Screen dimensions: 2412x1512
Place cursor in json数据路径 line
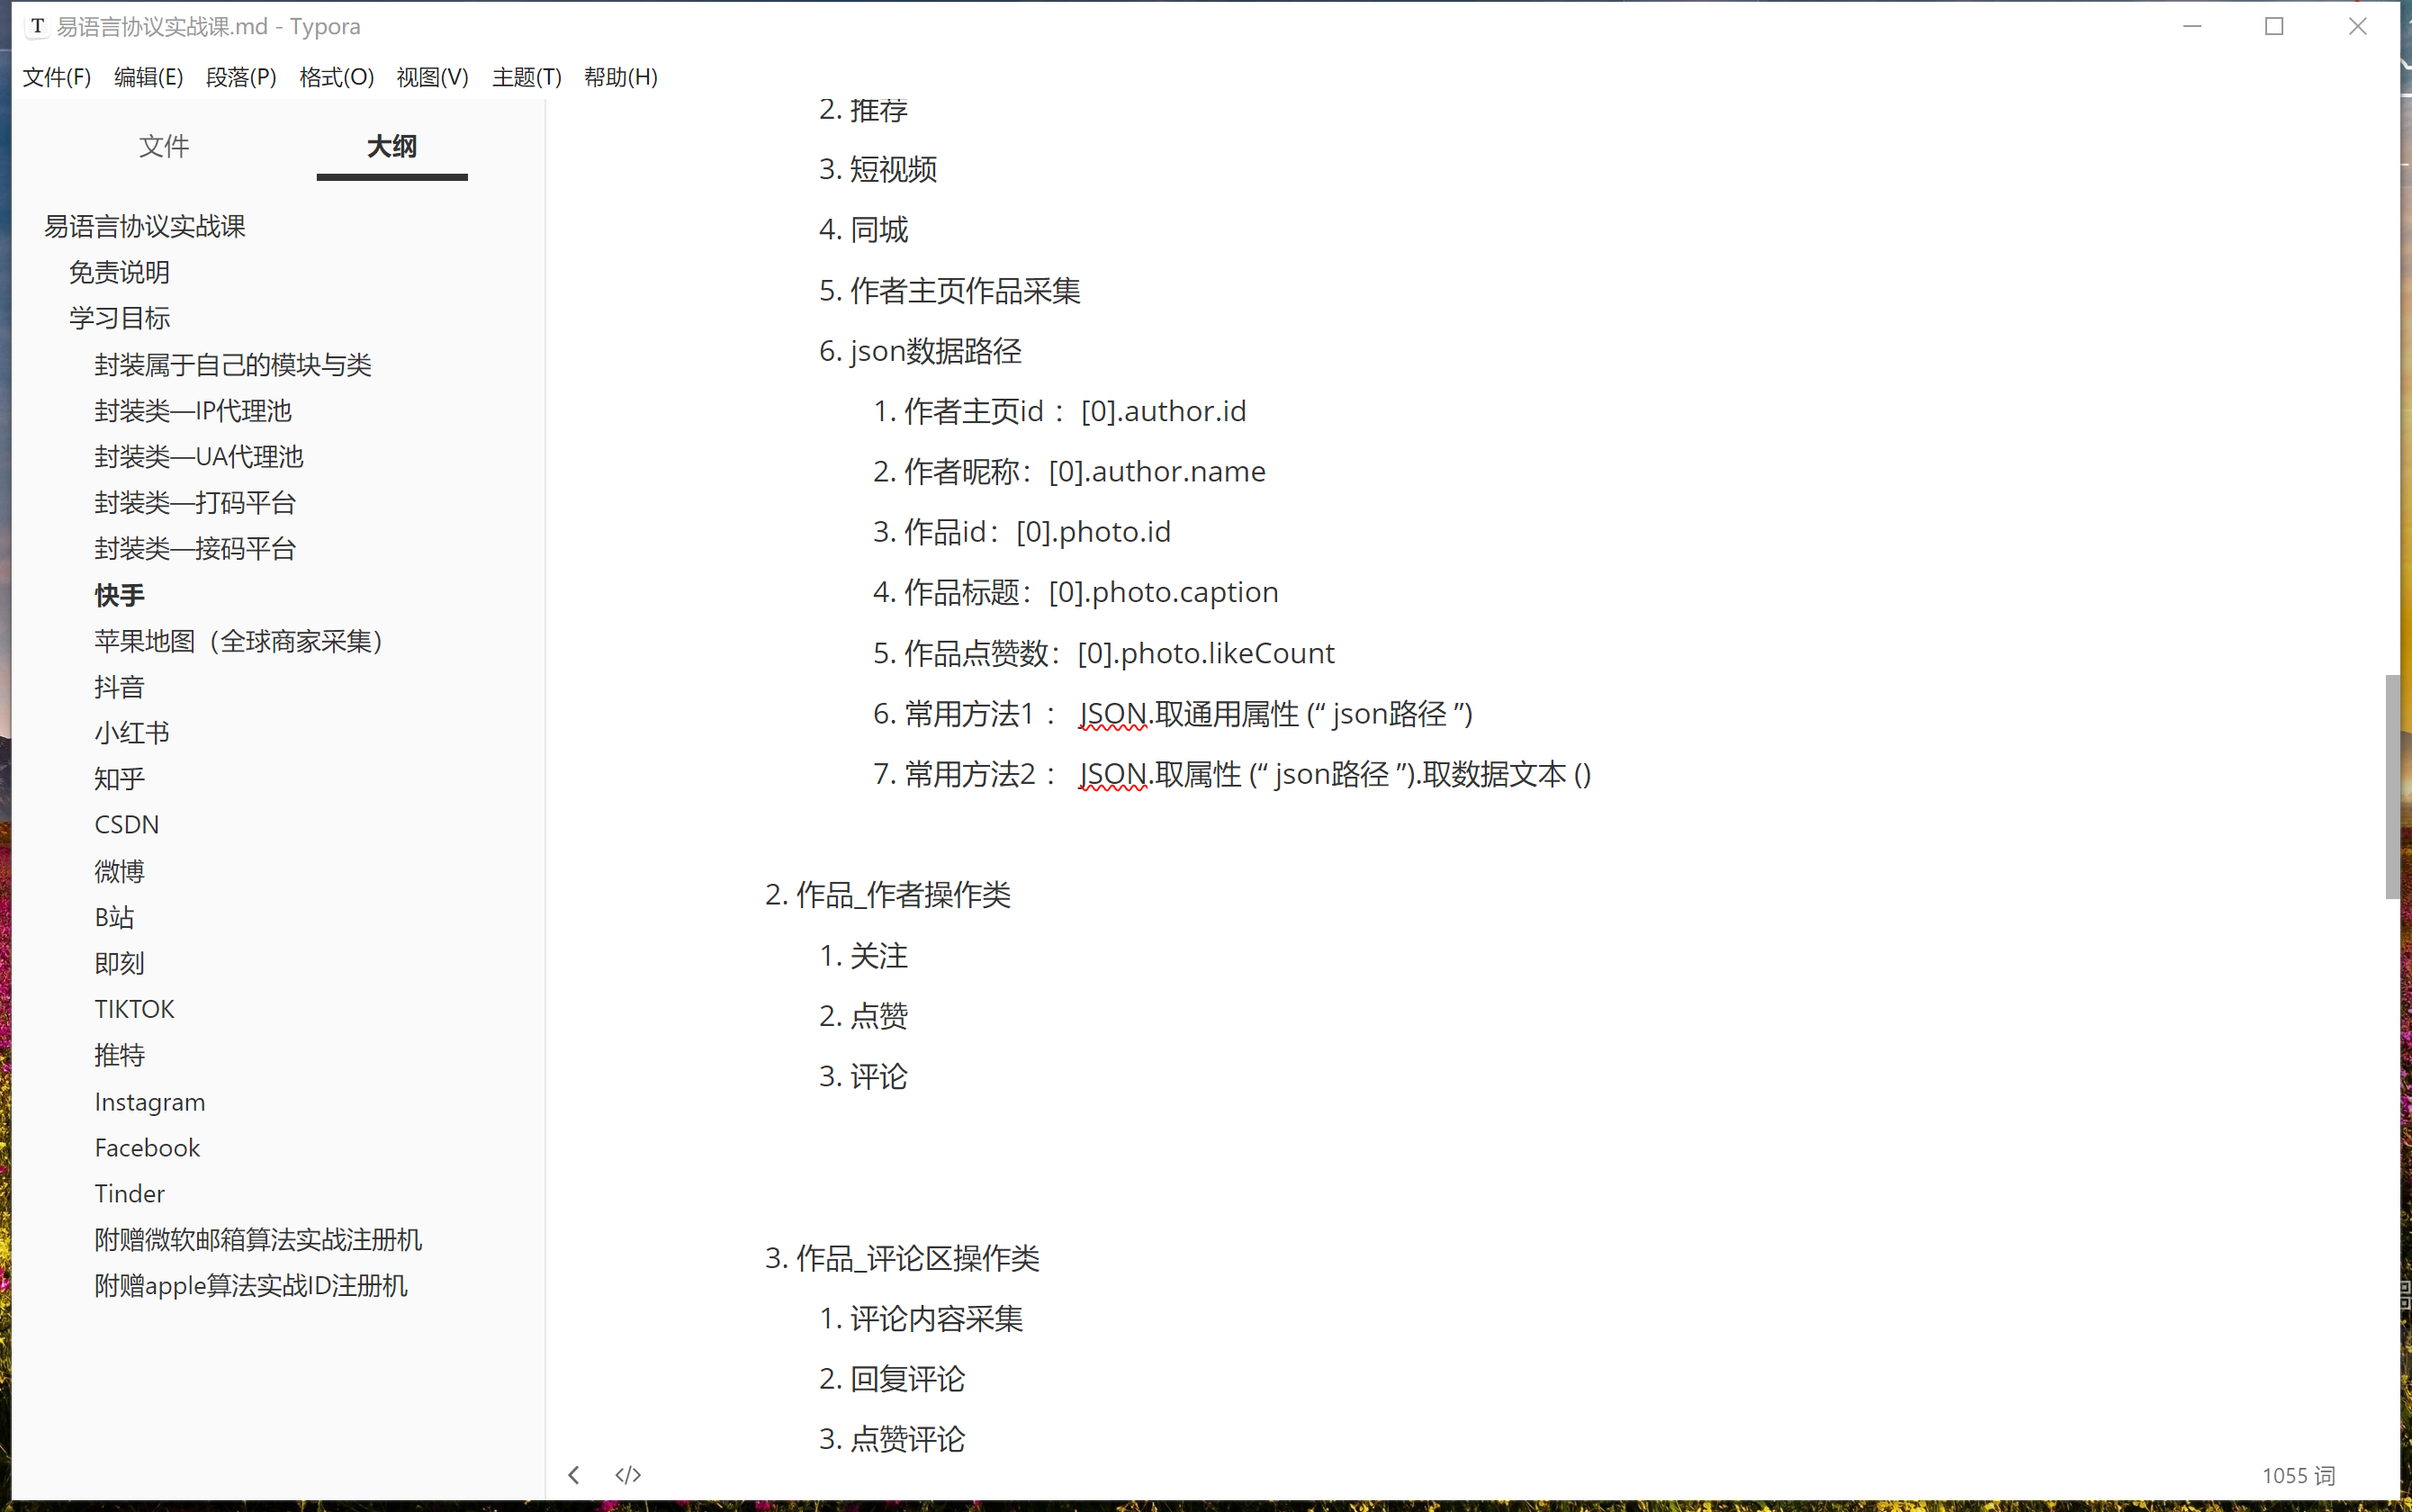coord(935,351)
